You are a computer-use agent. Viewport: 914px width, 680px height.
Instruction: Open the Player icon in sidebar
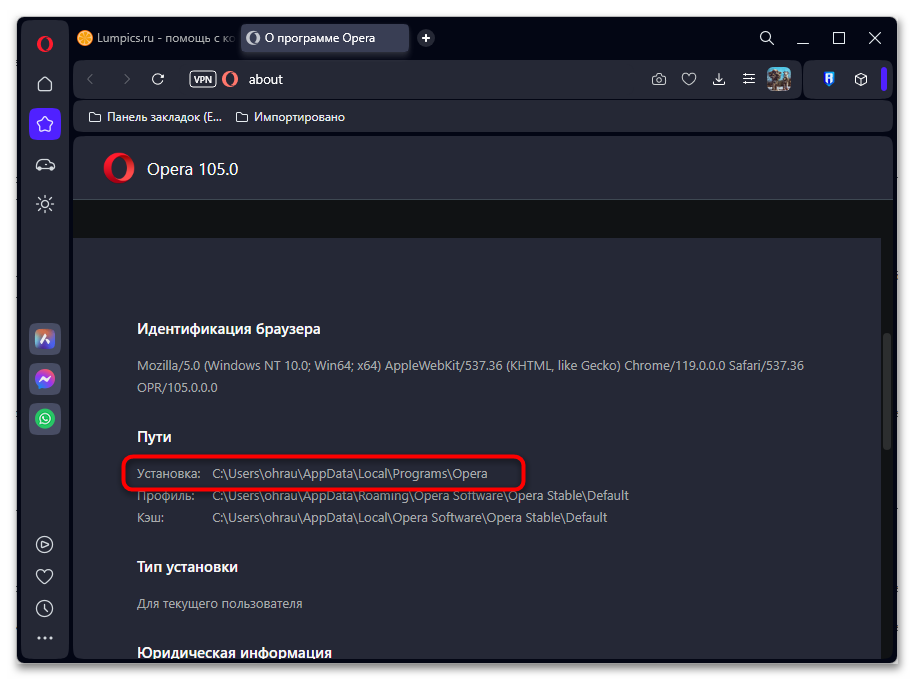[45, 545]
